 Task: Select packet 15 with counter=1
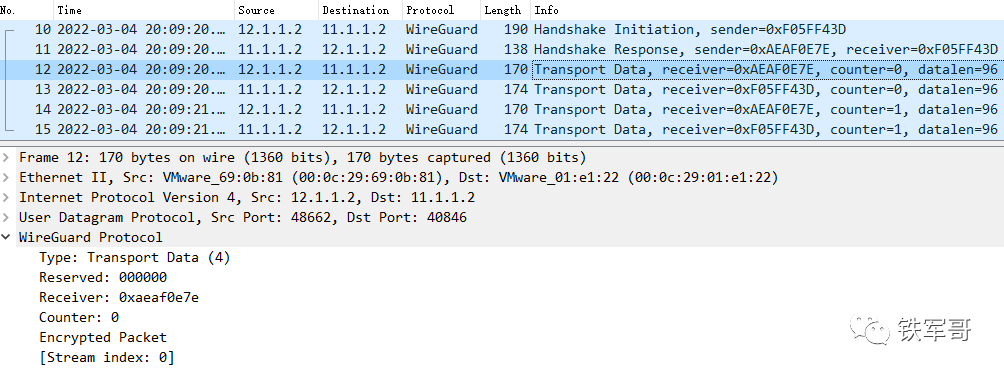[x=502, y=129]
